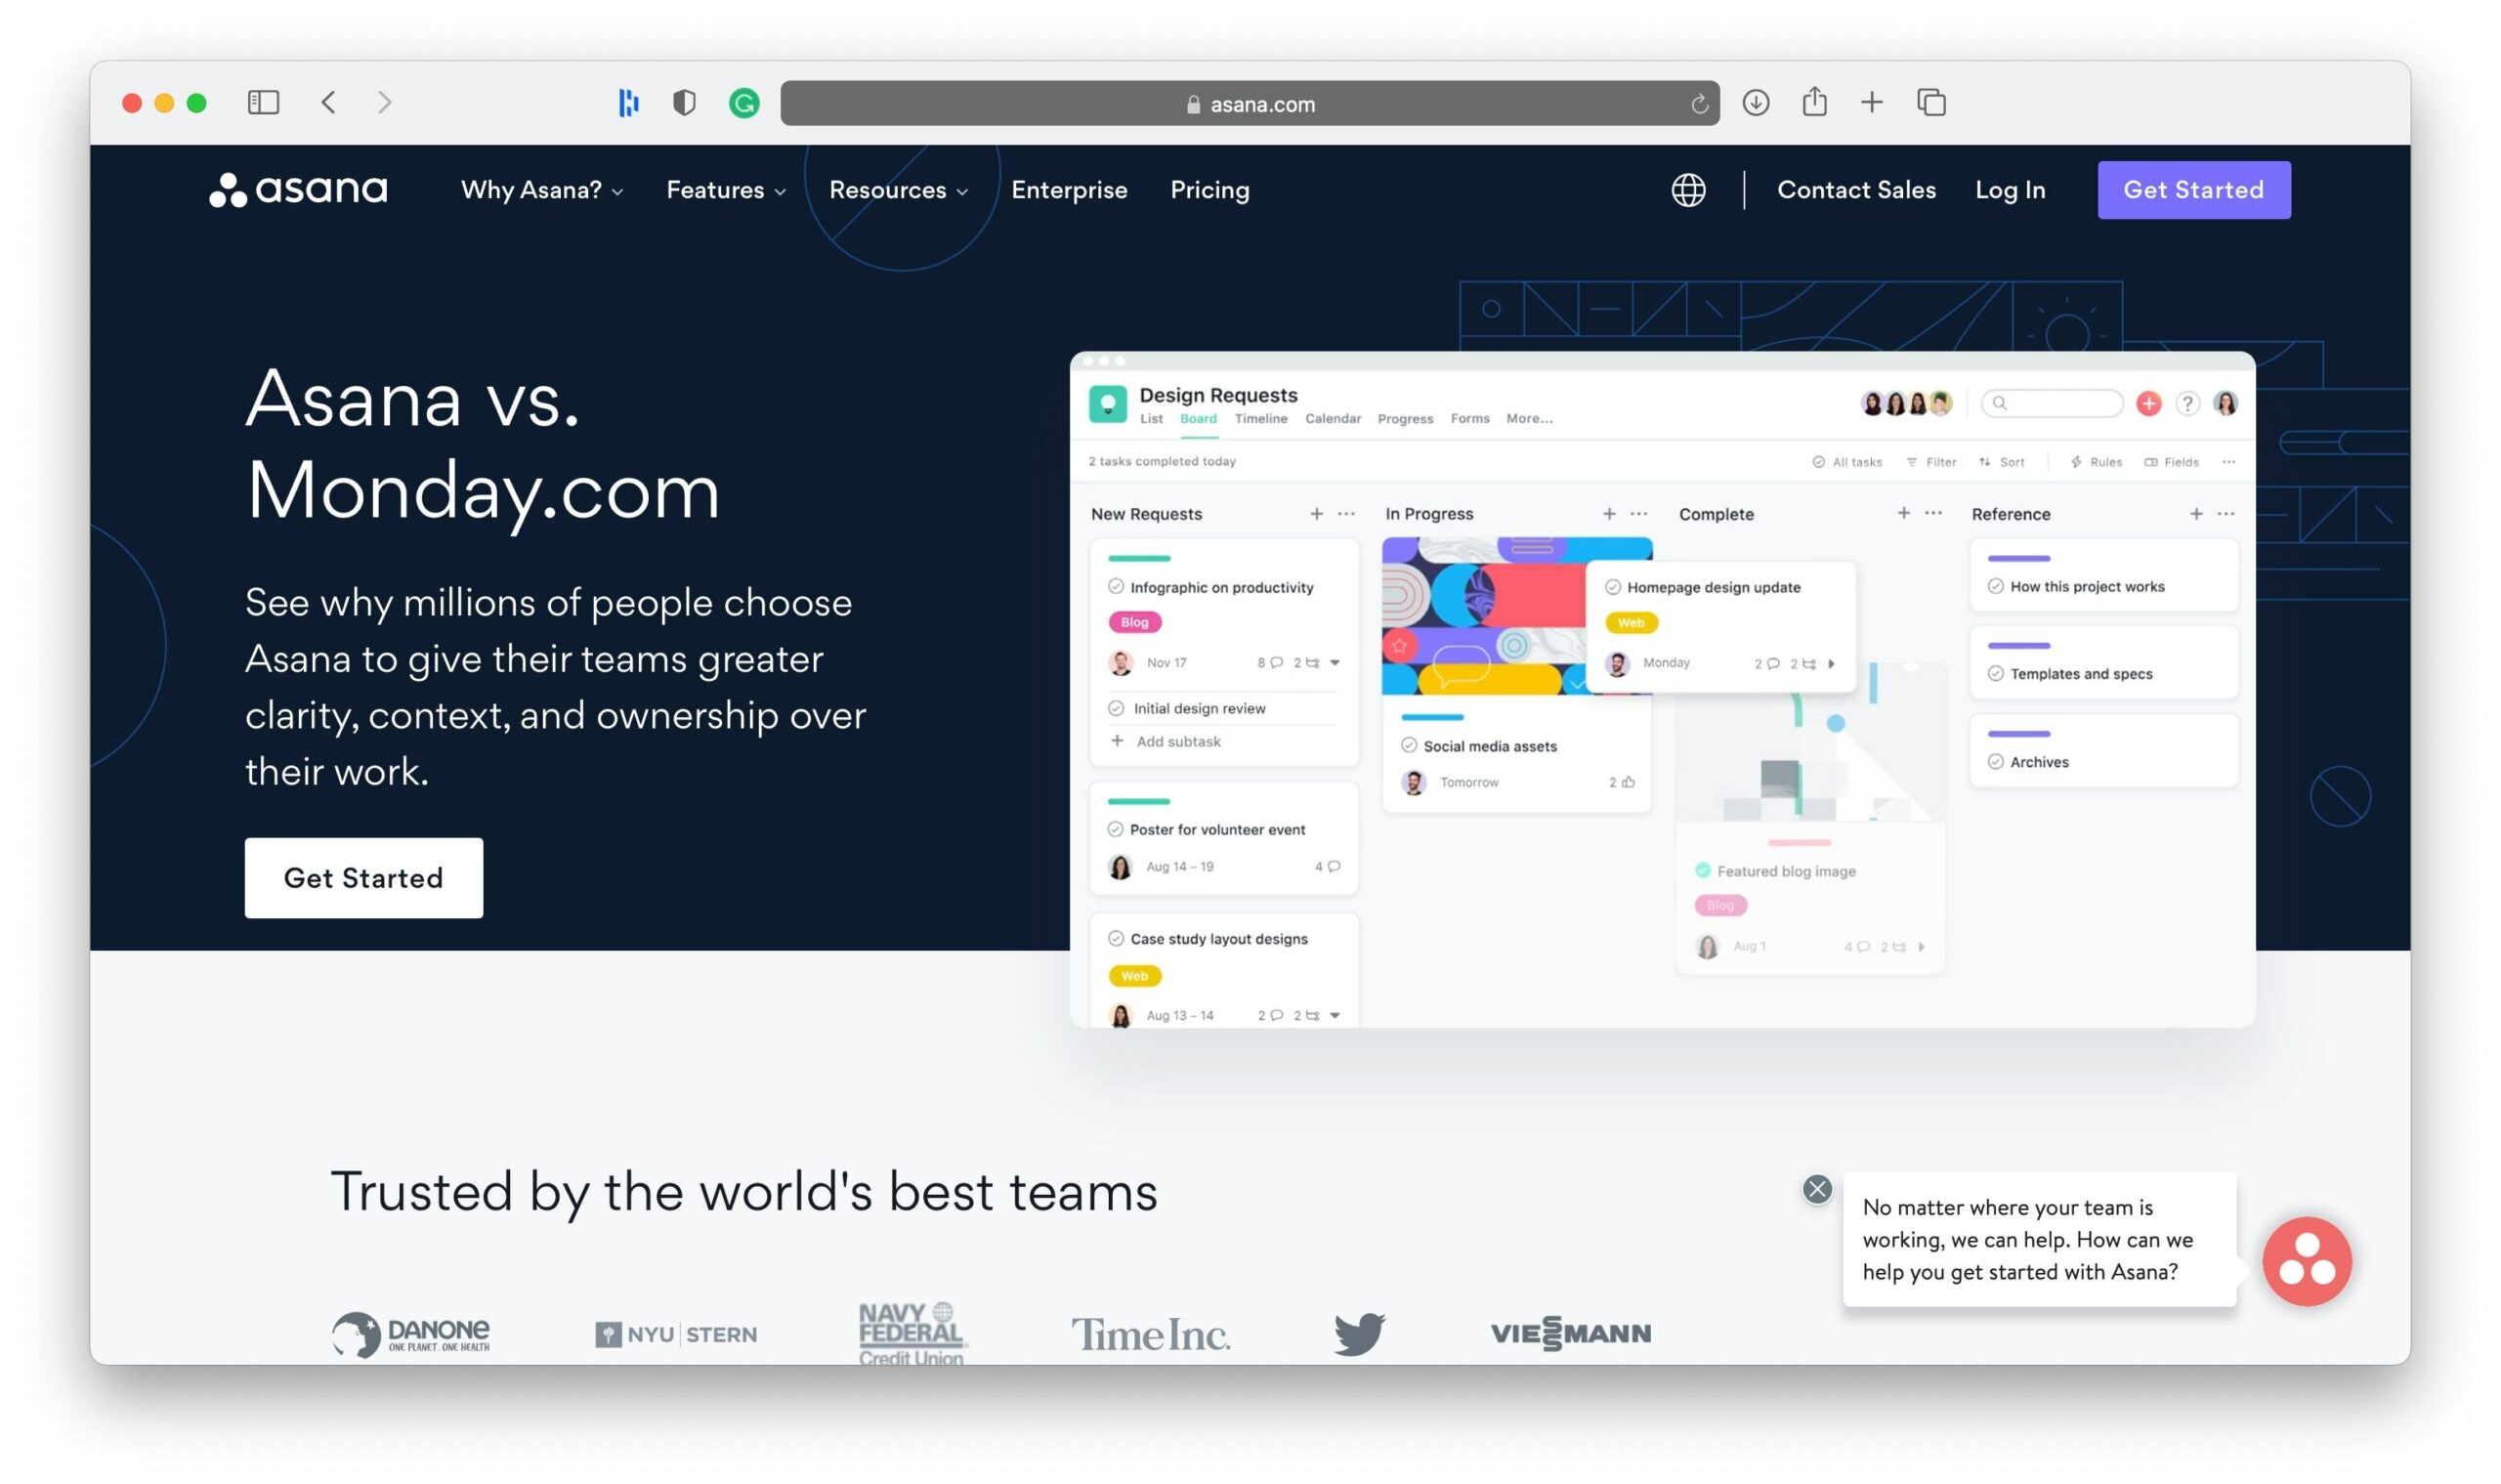Click the Get Started button on the hero
2501x1484 pixels.
(363, 876)
